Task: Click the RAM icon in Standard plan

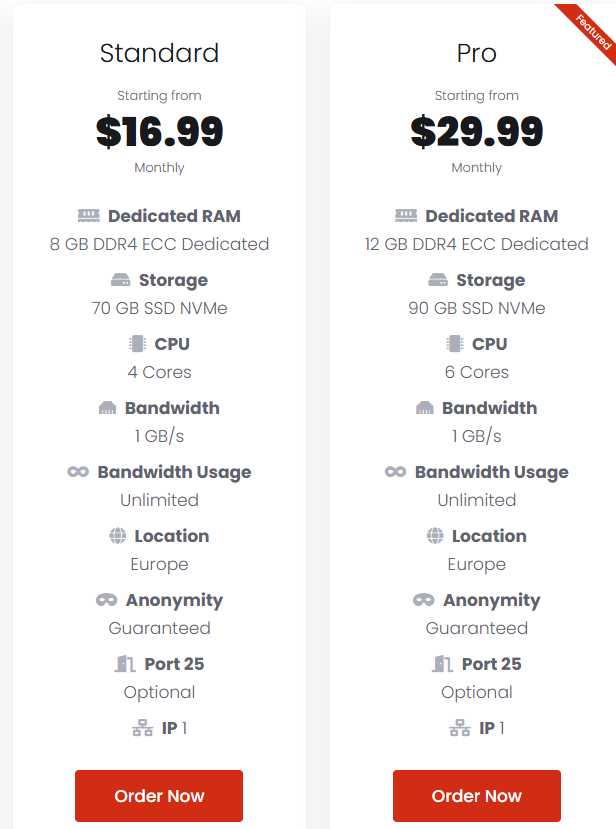Action: (89, 216)
